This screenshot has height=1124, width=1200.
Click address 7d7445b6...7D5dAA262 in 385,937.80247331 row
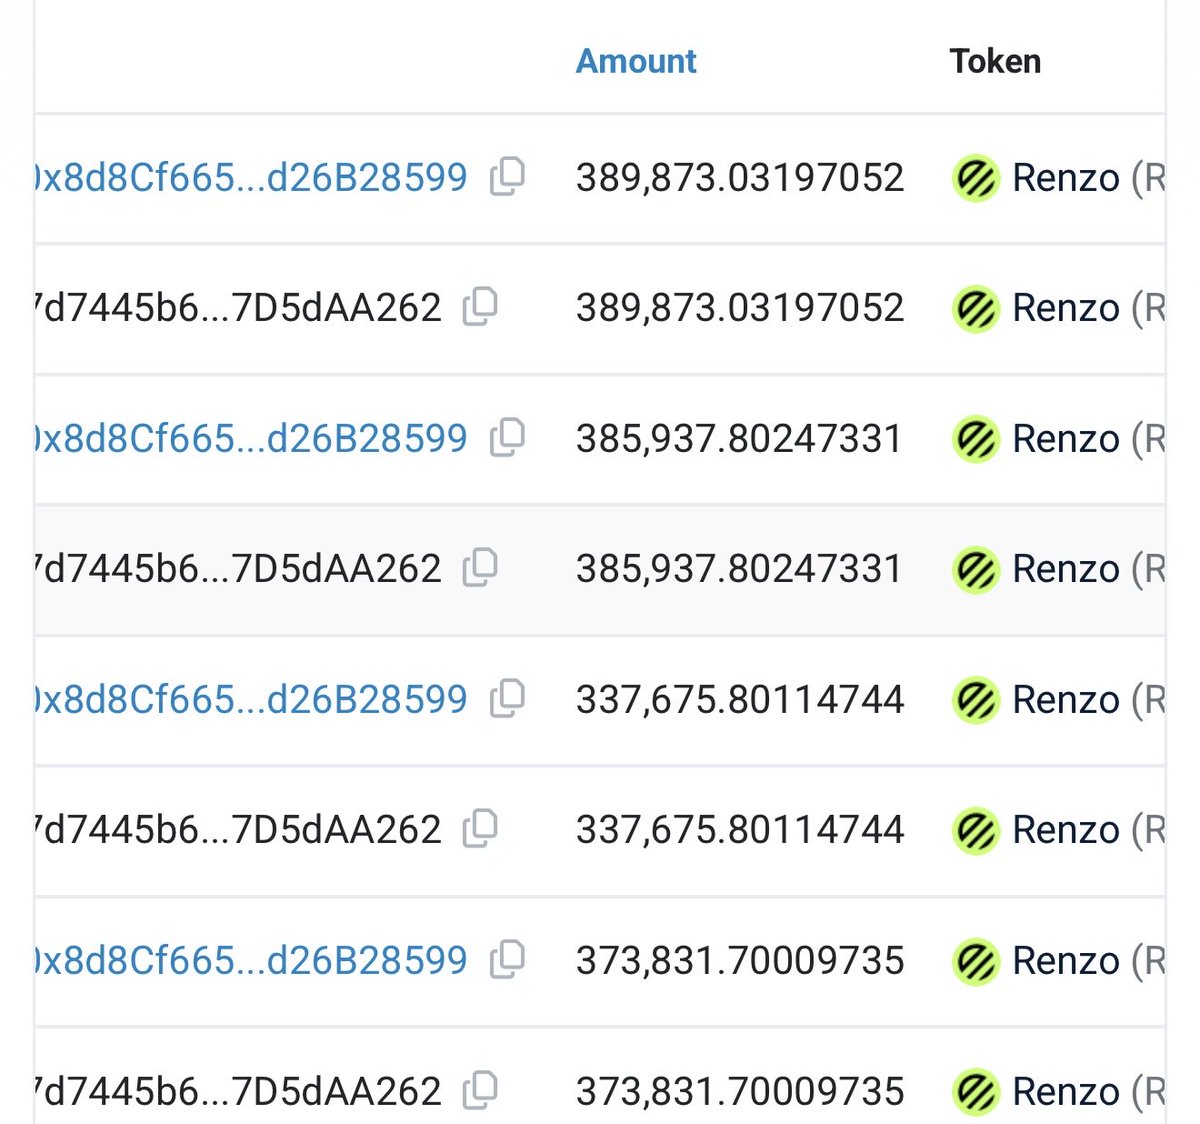(x=238, y=568)
